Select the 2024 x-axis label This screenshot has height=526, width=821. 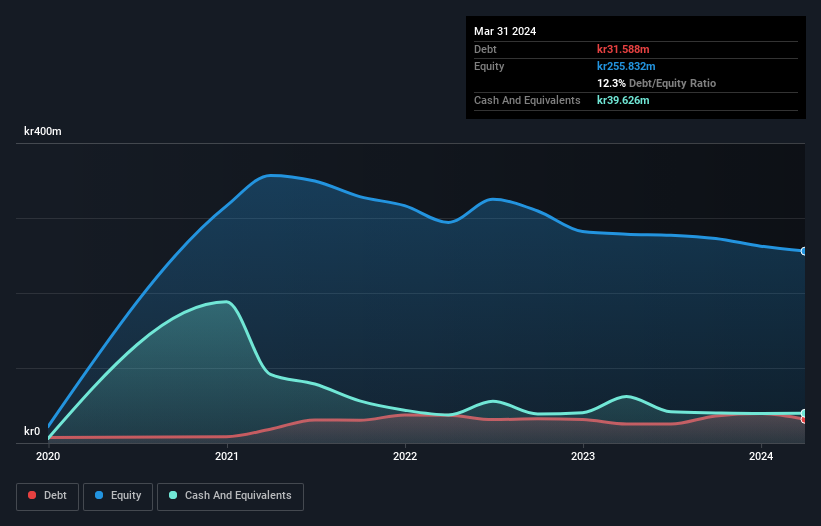click(x=761, y=456)
